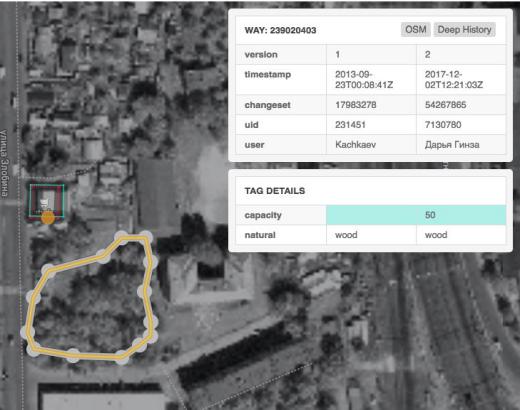Select user name Kachkaev
The image size is (520, 410).
[x=356, y=145]
